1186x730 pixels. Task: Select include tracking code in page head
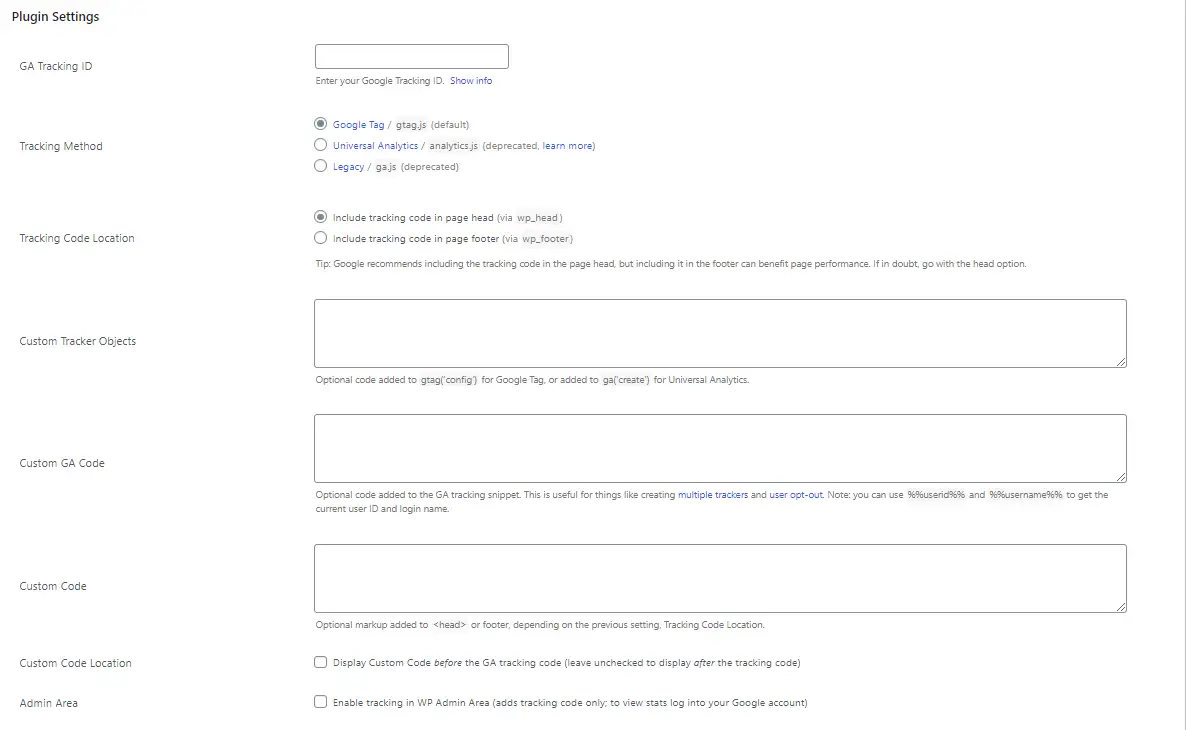pyautogui.click(x=320, y=216)
